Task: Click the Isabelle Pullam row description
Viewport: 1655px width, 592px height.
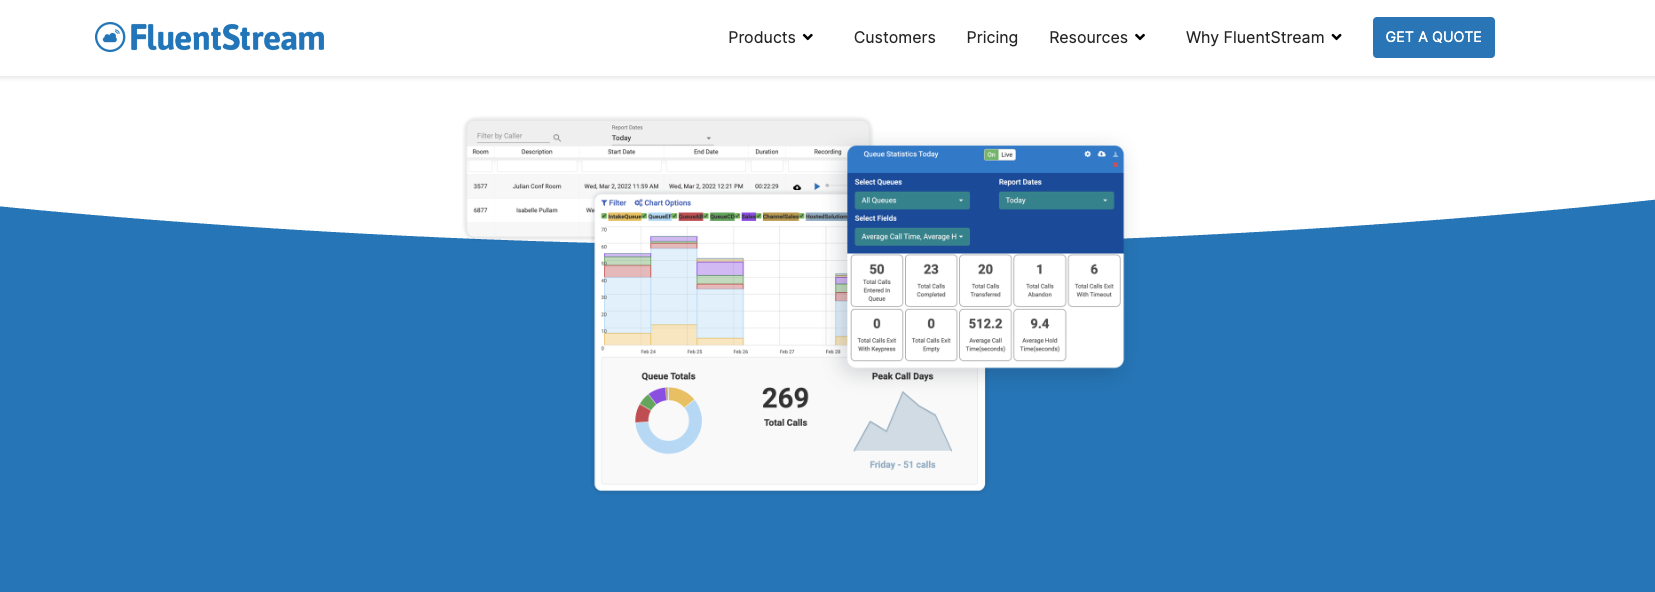Action: click(537, 211)
